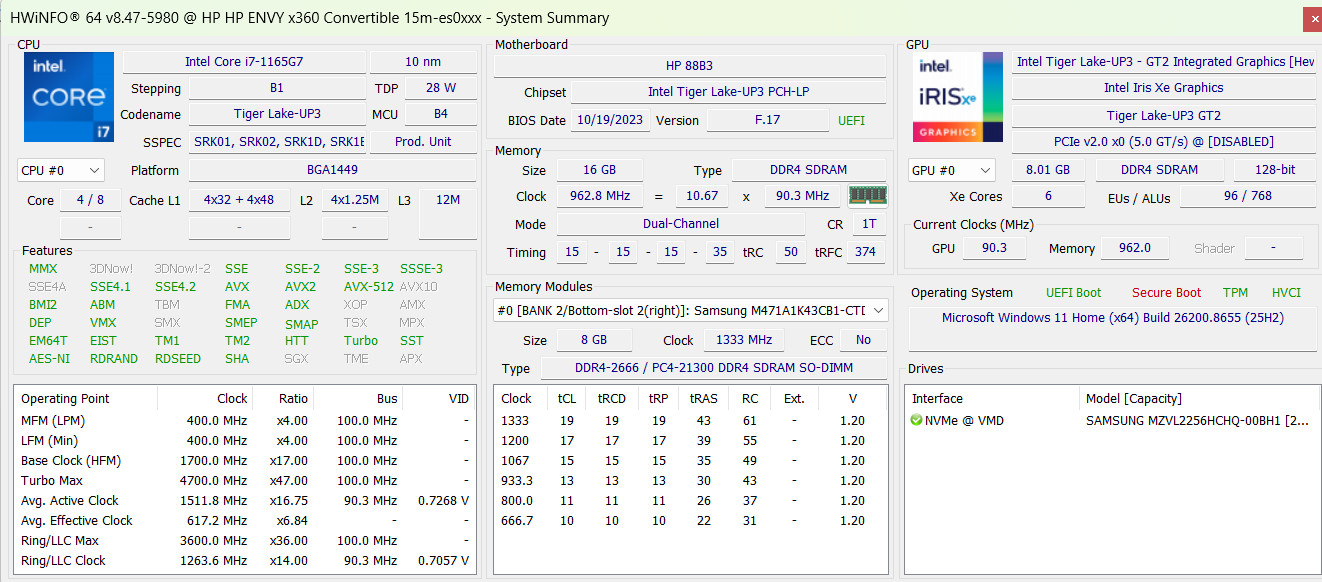
Task: Click the CR 1T value
Action: click(869, 224)
